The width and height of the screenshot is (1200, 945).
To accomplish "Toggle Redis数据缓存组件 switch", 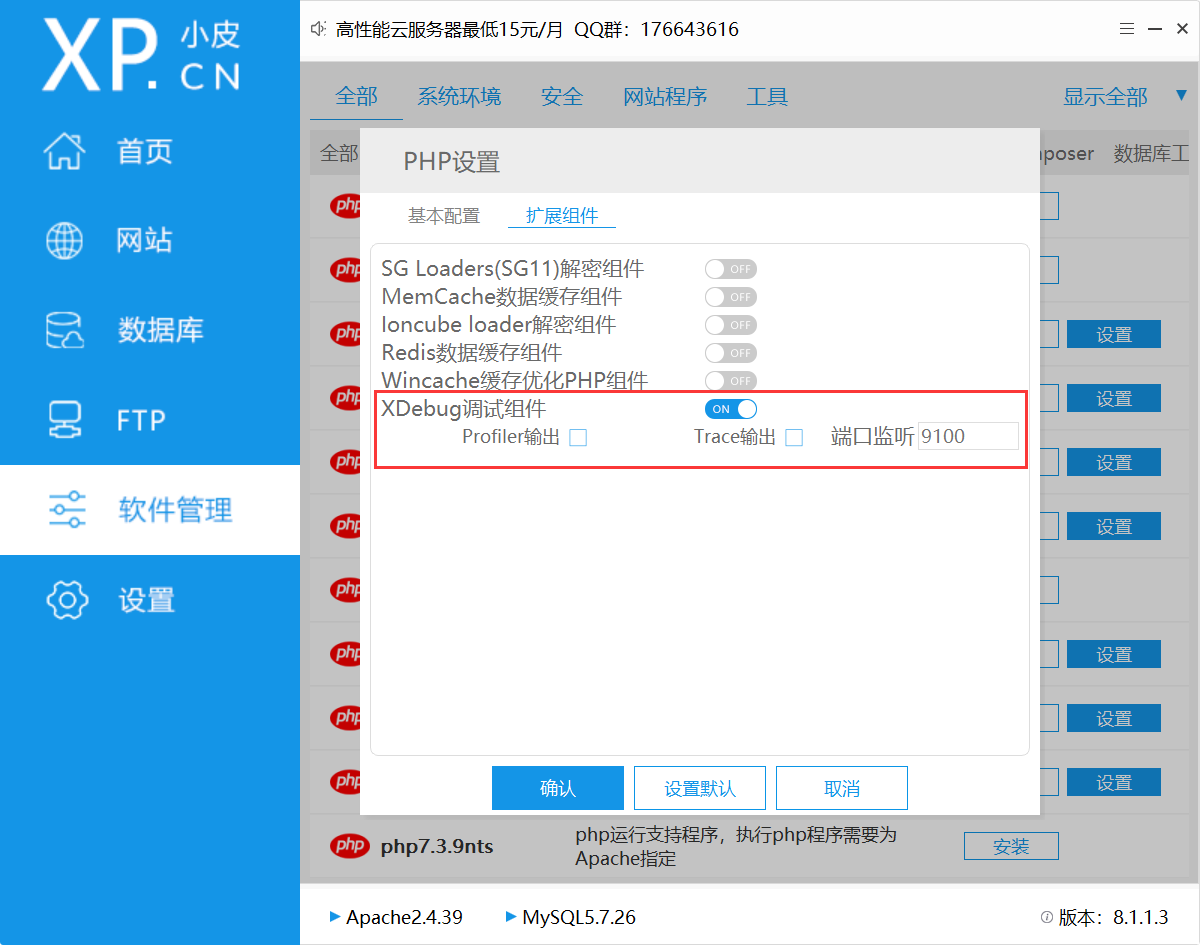I will point(731,353).
